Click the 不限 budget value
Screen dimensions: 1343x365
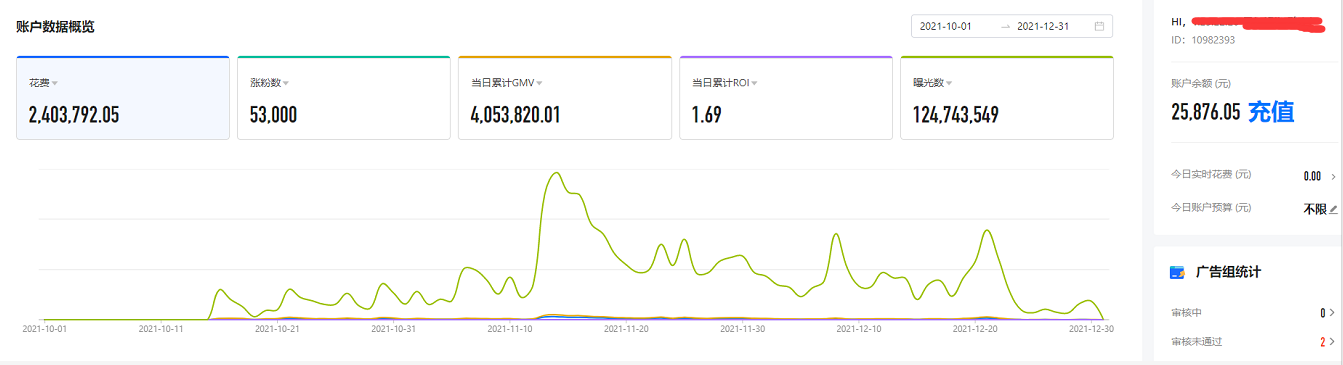point(1314,209)
